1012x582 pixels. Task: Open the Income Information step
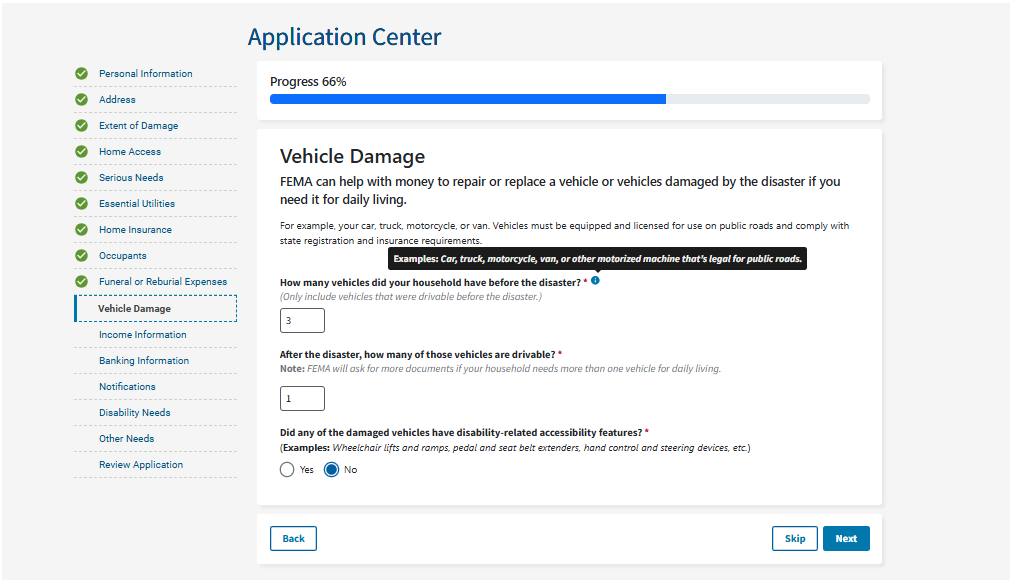(142, 335)
